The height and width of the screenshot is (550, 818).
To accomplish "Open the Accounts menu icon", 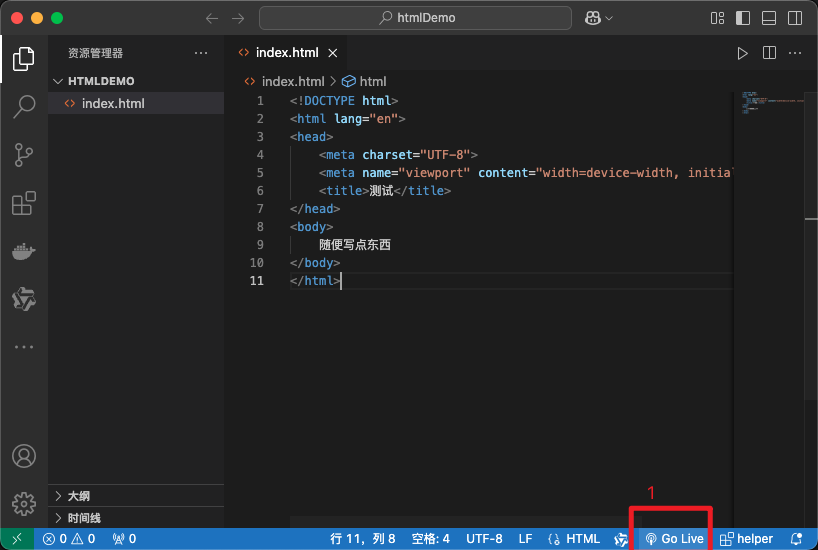I will point(24,457).
